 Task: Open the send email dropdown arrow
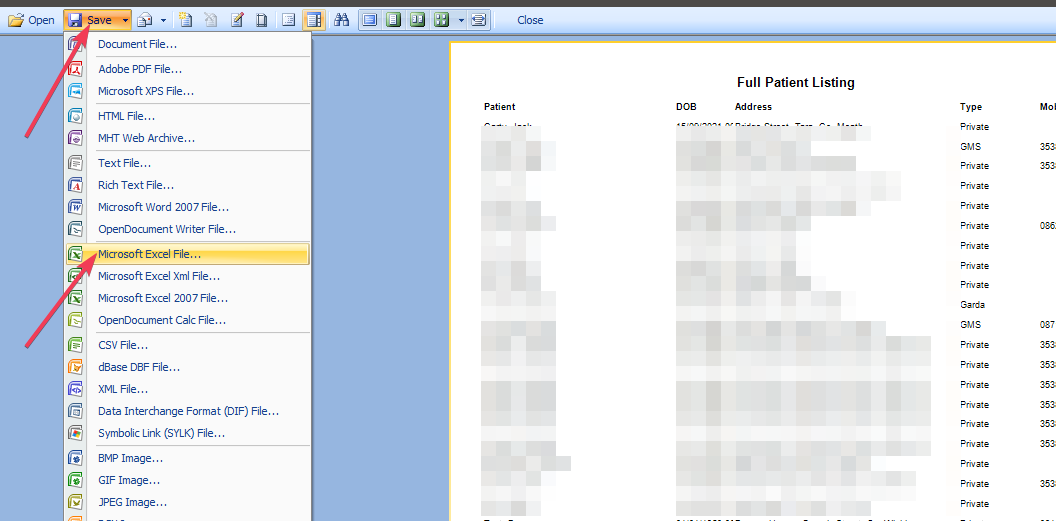point(163,20)
